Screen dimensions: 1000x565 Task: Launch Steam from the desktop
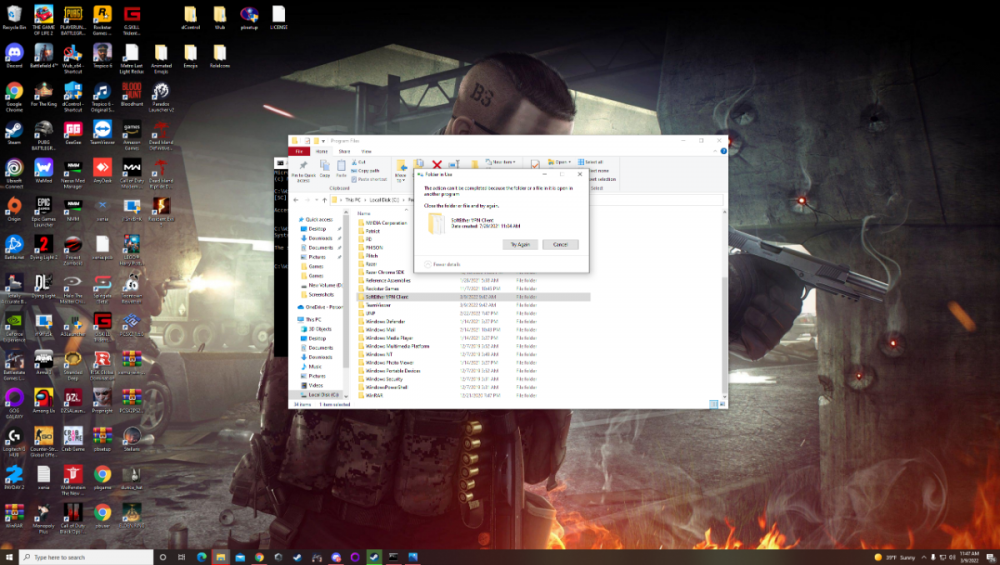(x=14, y=132)
